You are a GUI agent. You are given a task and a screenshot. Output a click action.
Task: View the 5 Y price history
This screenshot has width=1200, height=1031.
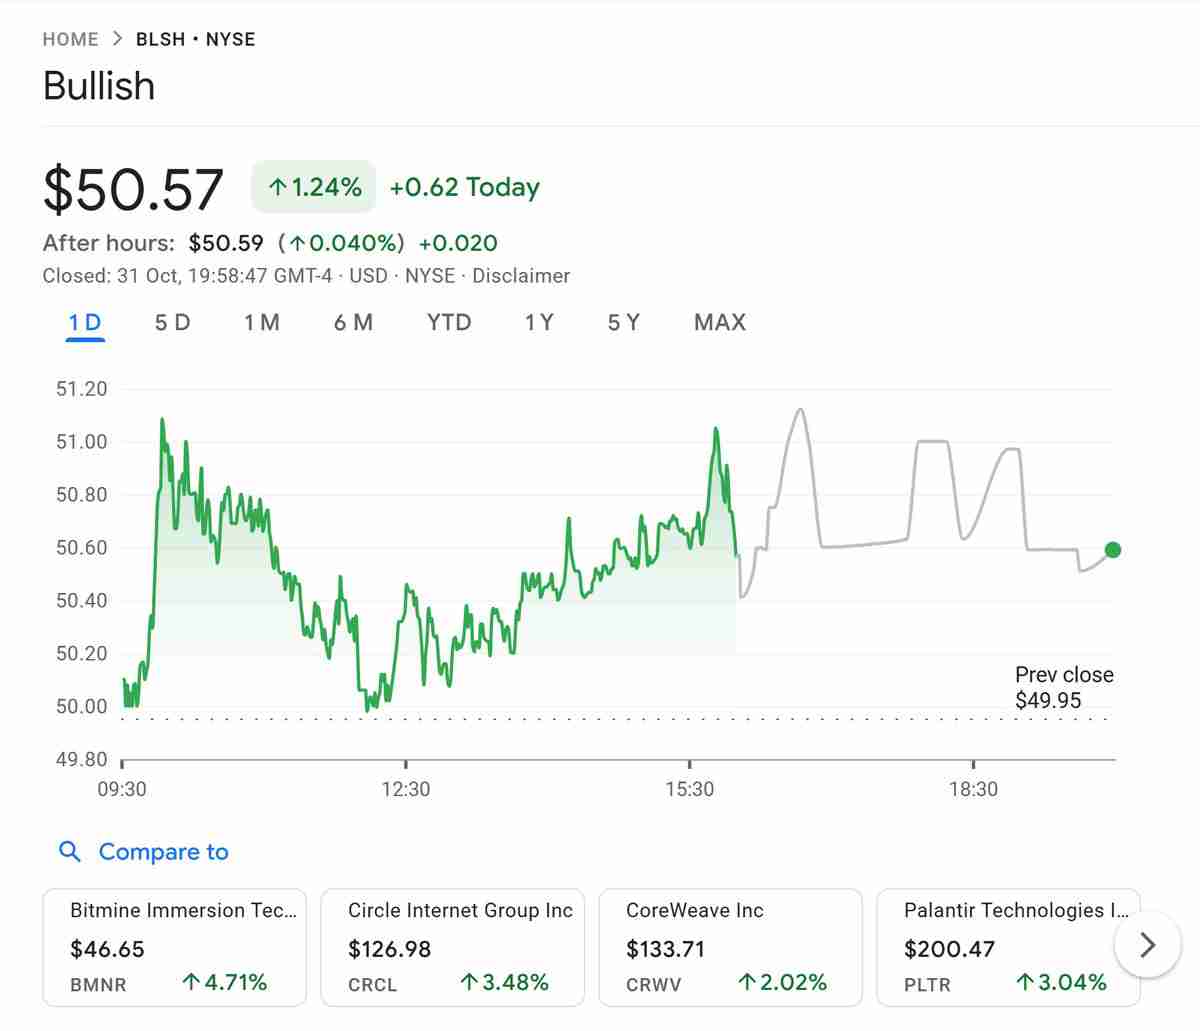coord(624,322)
